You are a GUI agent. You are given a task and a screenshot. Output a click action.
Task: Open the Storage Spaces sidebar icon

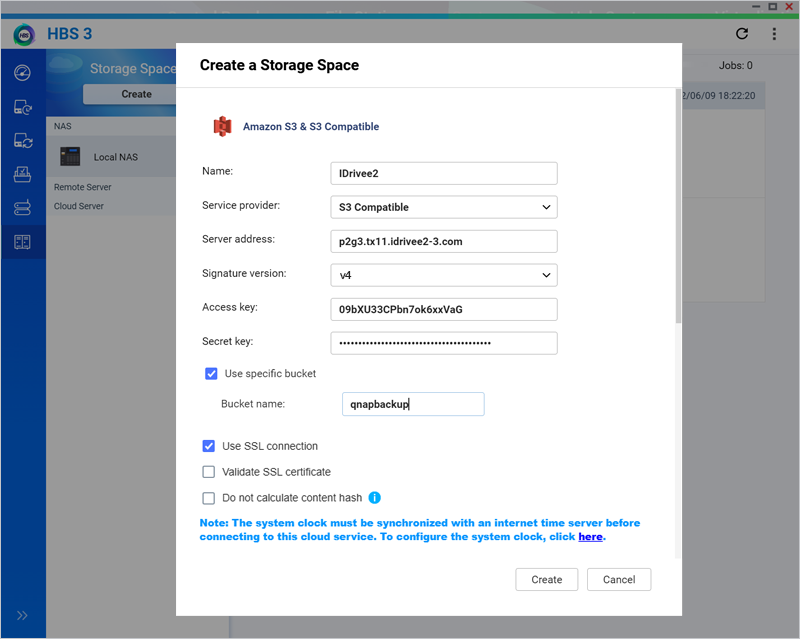click(x=22, y=242)
